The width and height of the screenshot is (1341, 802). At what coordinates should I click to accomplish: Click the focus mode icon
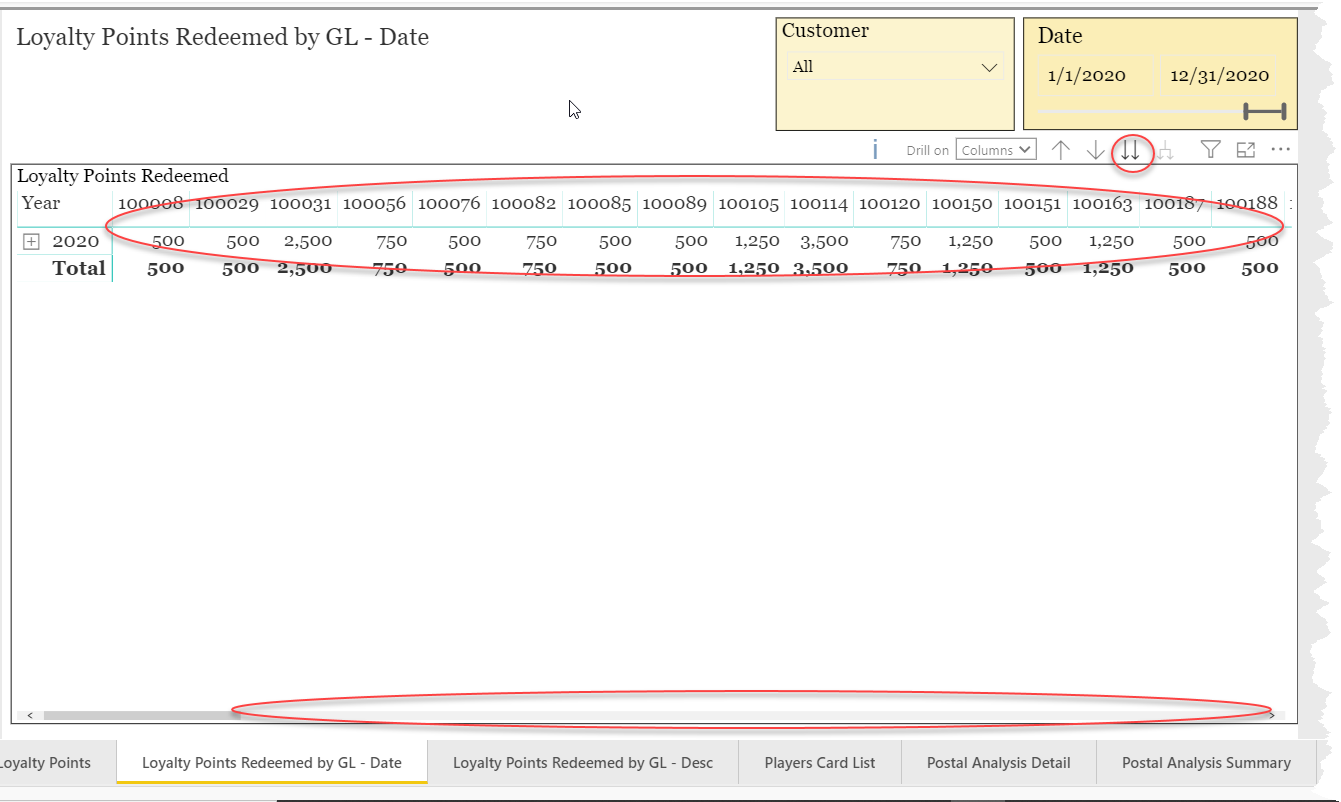tap(1246, 150)
